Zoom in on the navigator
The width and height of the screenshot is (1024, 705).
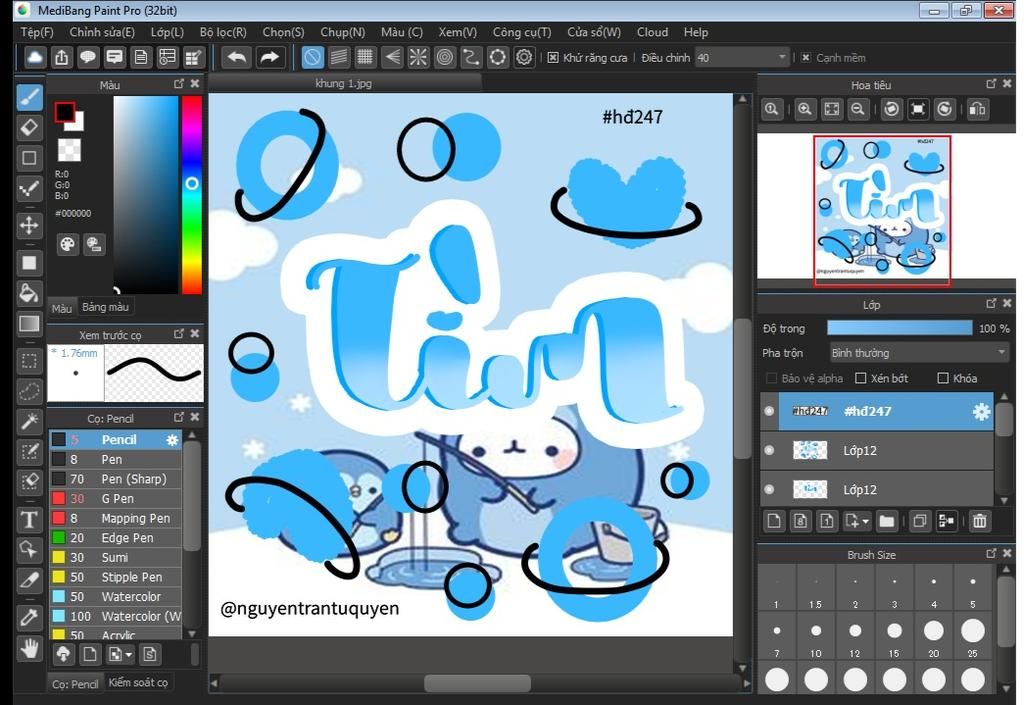coord(805,109)
